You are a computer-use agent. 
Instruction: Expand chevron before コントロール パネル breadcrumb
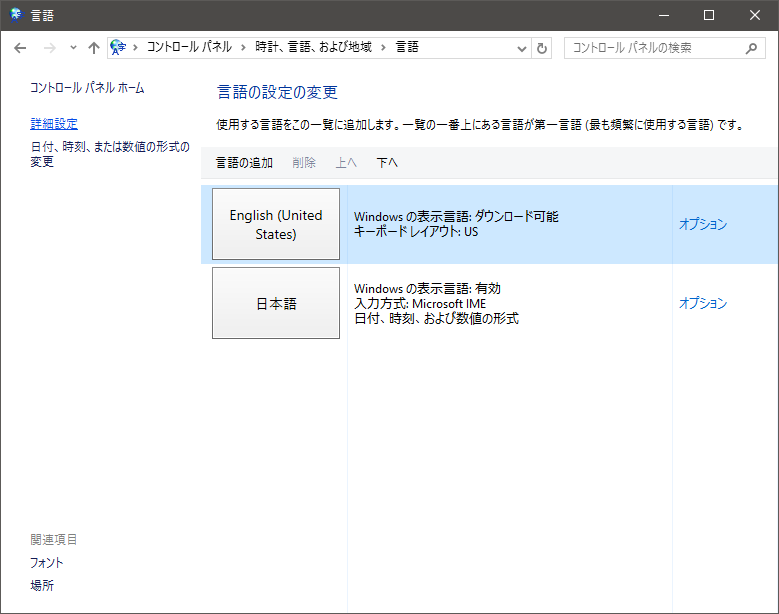(135, 48)
